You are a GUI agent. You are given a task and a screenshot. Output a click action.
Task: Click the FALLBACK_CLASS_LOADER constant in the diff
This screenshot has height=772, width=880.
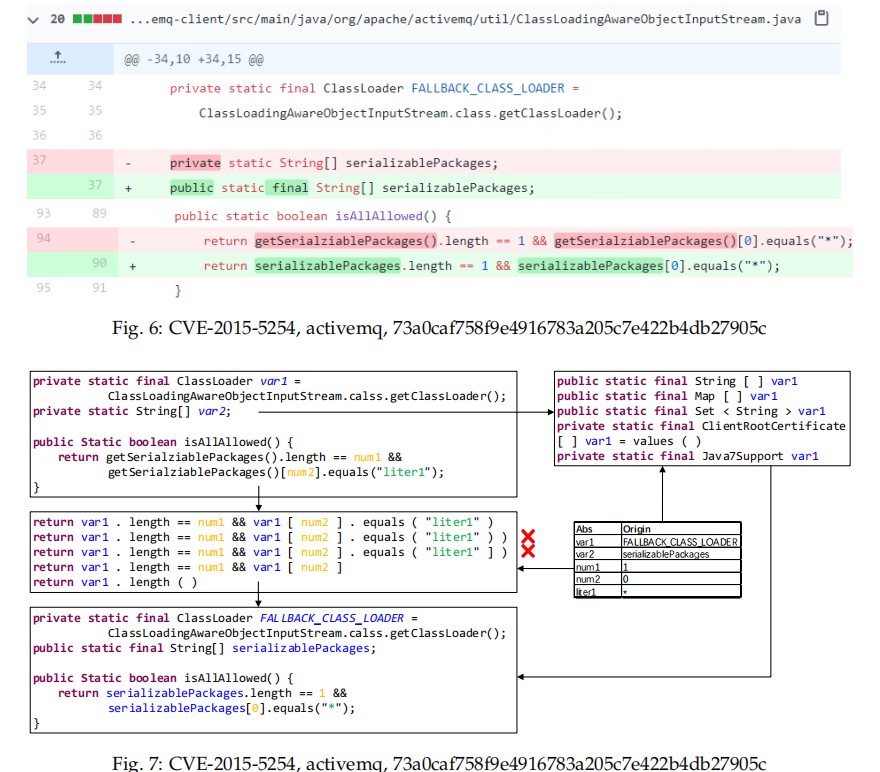[488, 88]
